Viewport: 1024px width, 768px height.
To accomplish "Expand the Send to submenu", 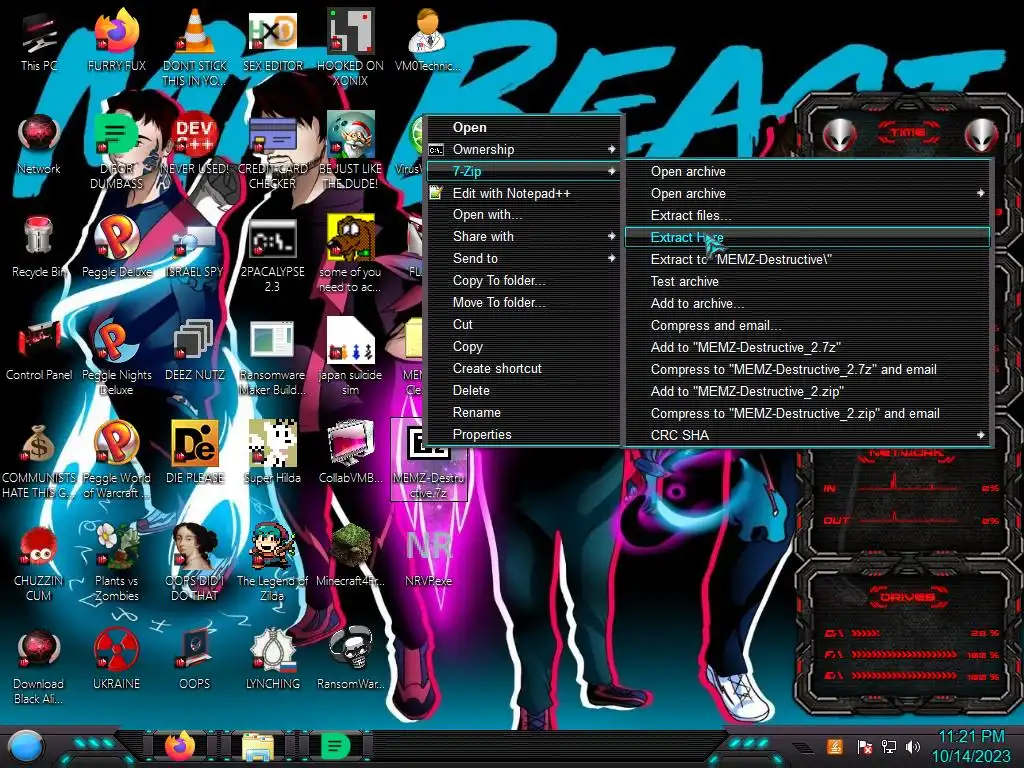I will [x=524, y=259].
